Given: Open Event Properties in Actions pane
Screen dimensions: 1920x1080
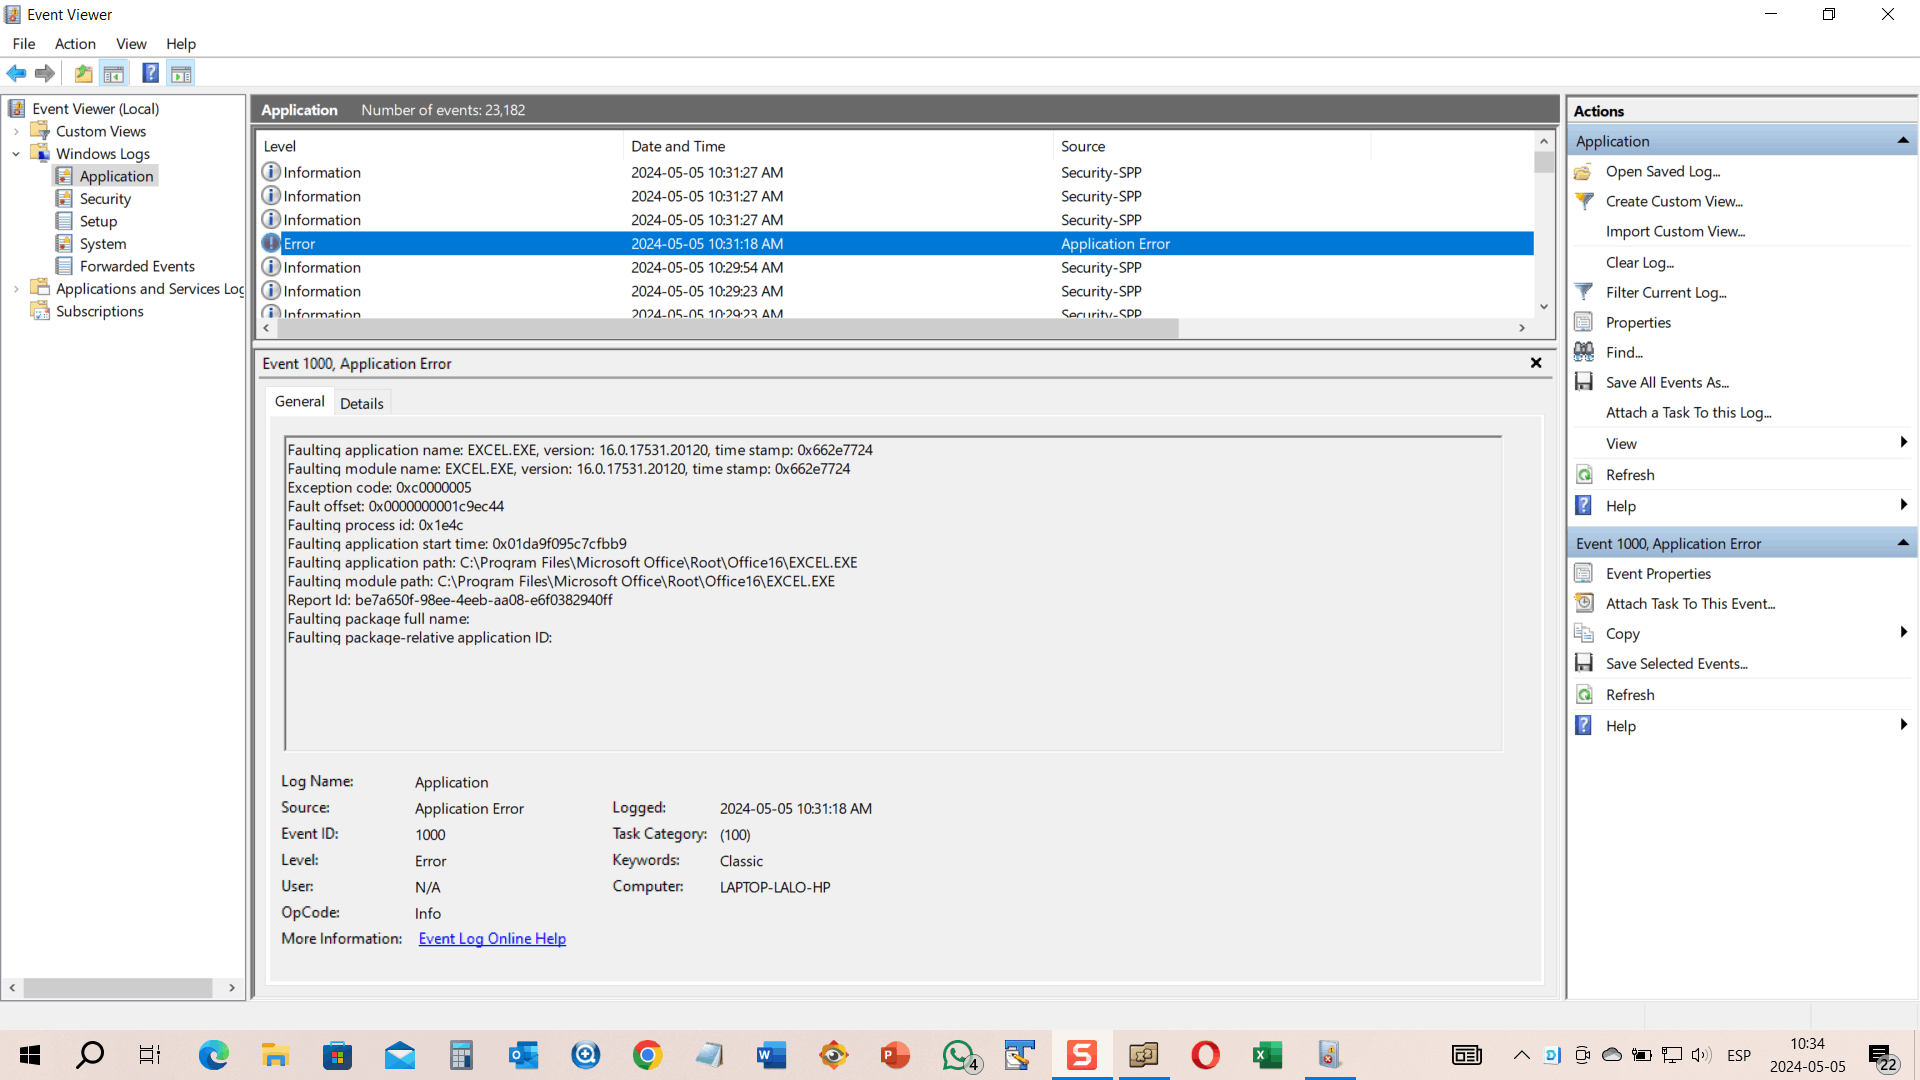Looking at the screenshot, I should (1658, 574).
